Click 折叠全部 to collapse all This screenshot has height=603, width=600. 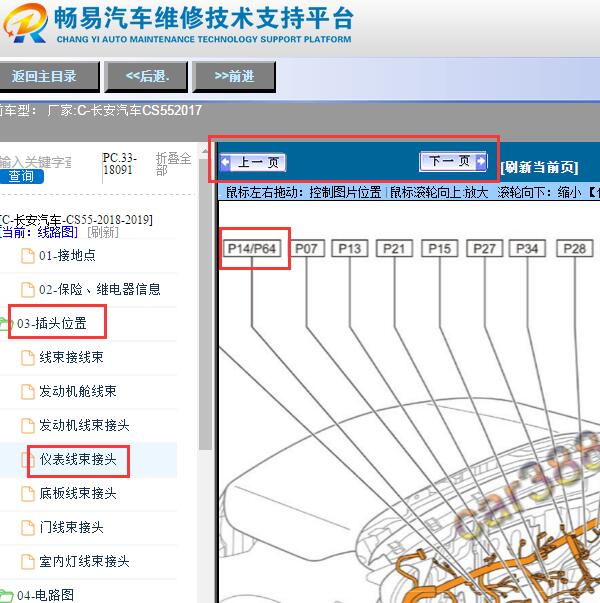pos(173,163)
